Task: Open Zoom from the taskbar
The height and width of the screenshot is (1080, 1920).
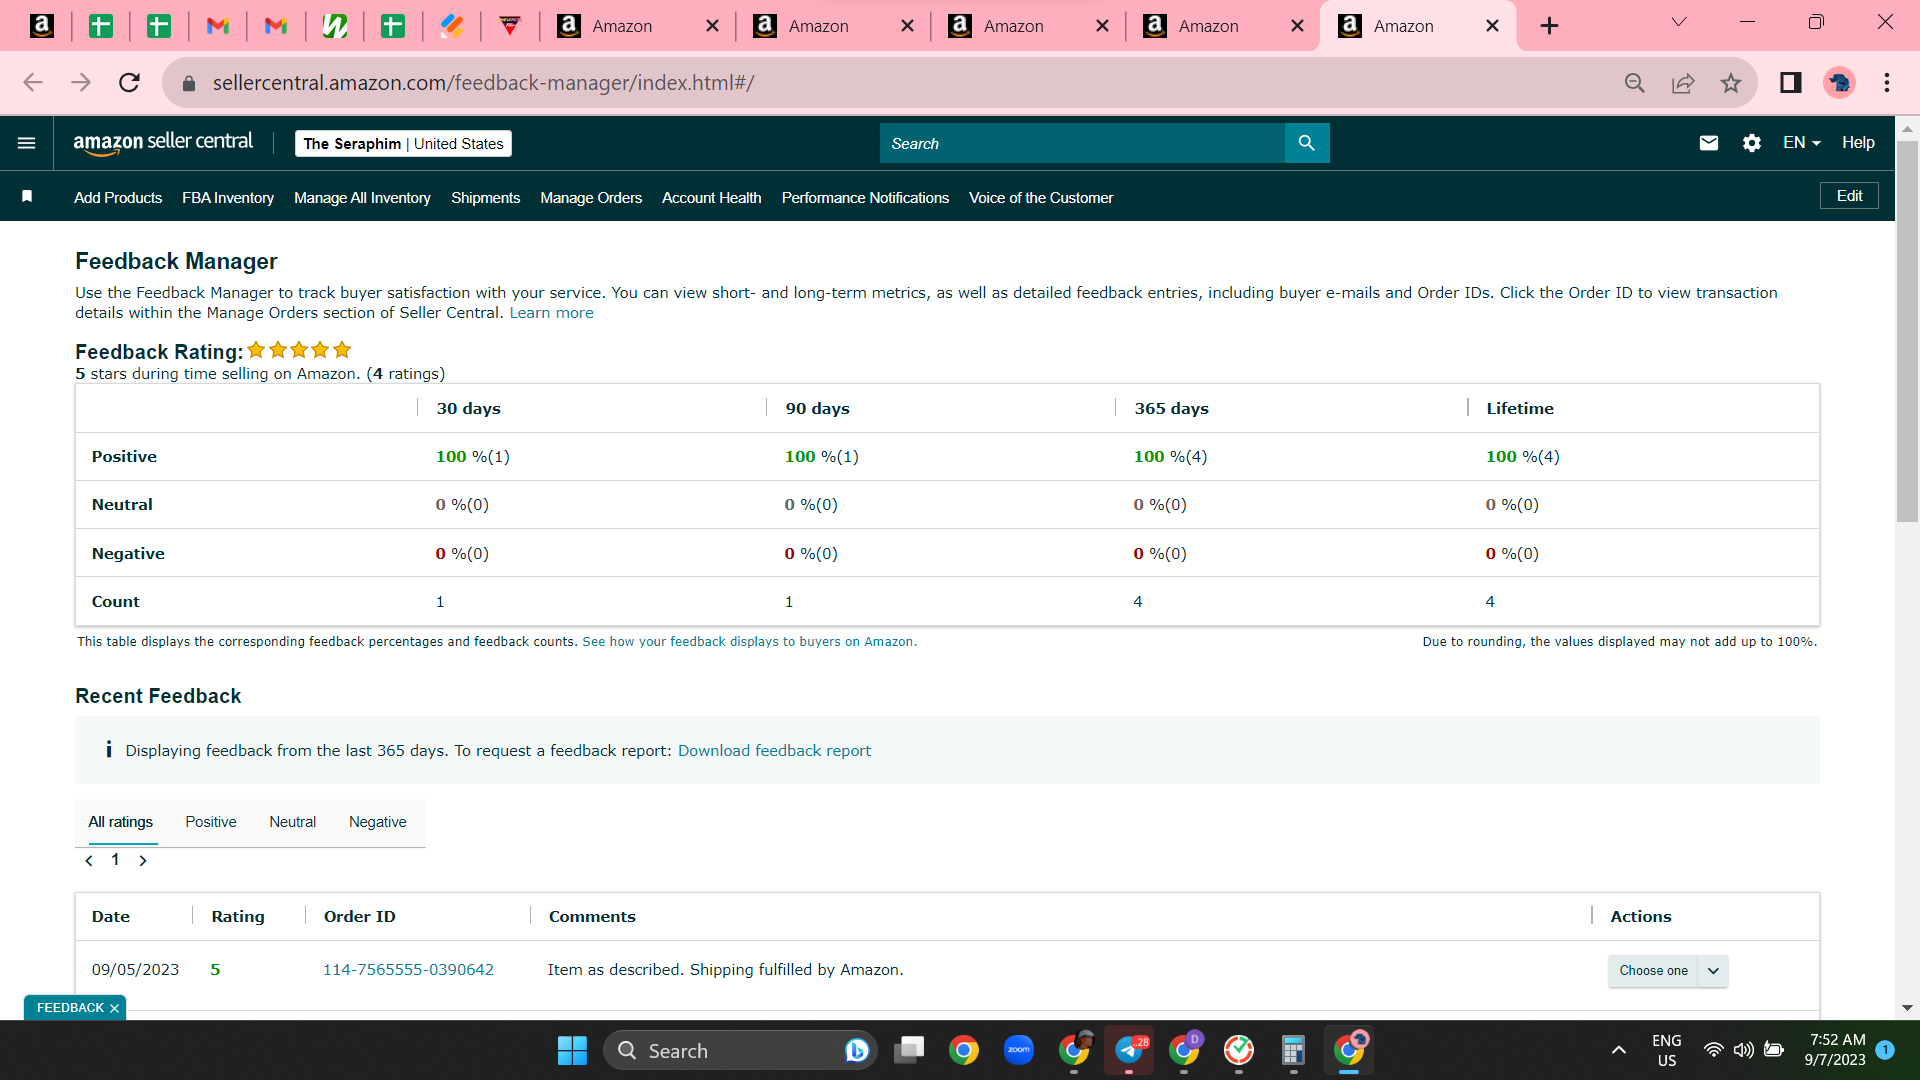Action: (1019, 1051)
